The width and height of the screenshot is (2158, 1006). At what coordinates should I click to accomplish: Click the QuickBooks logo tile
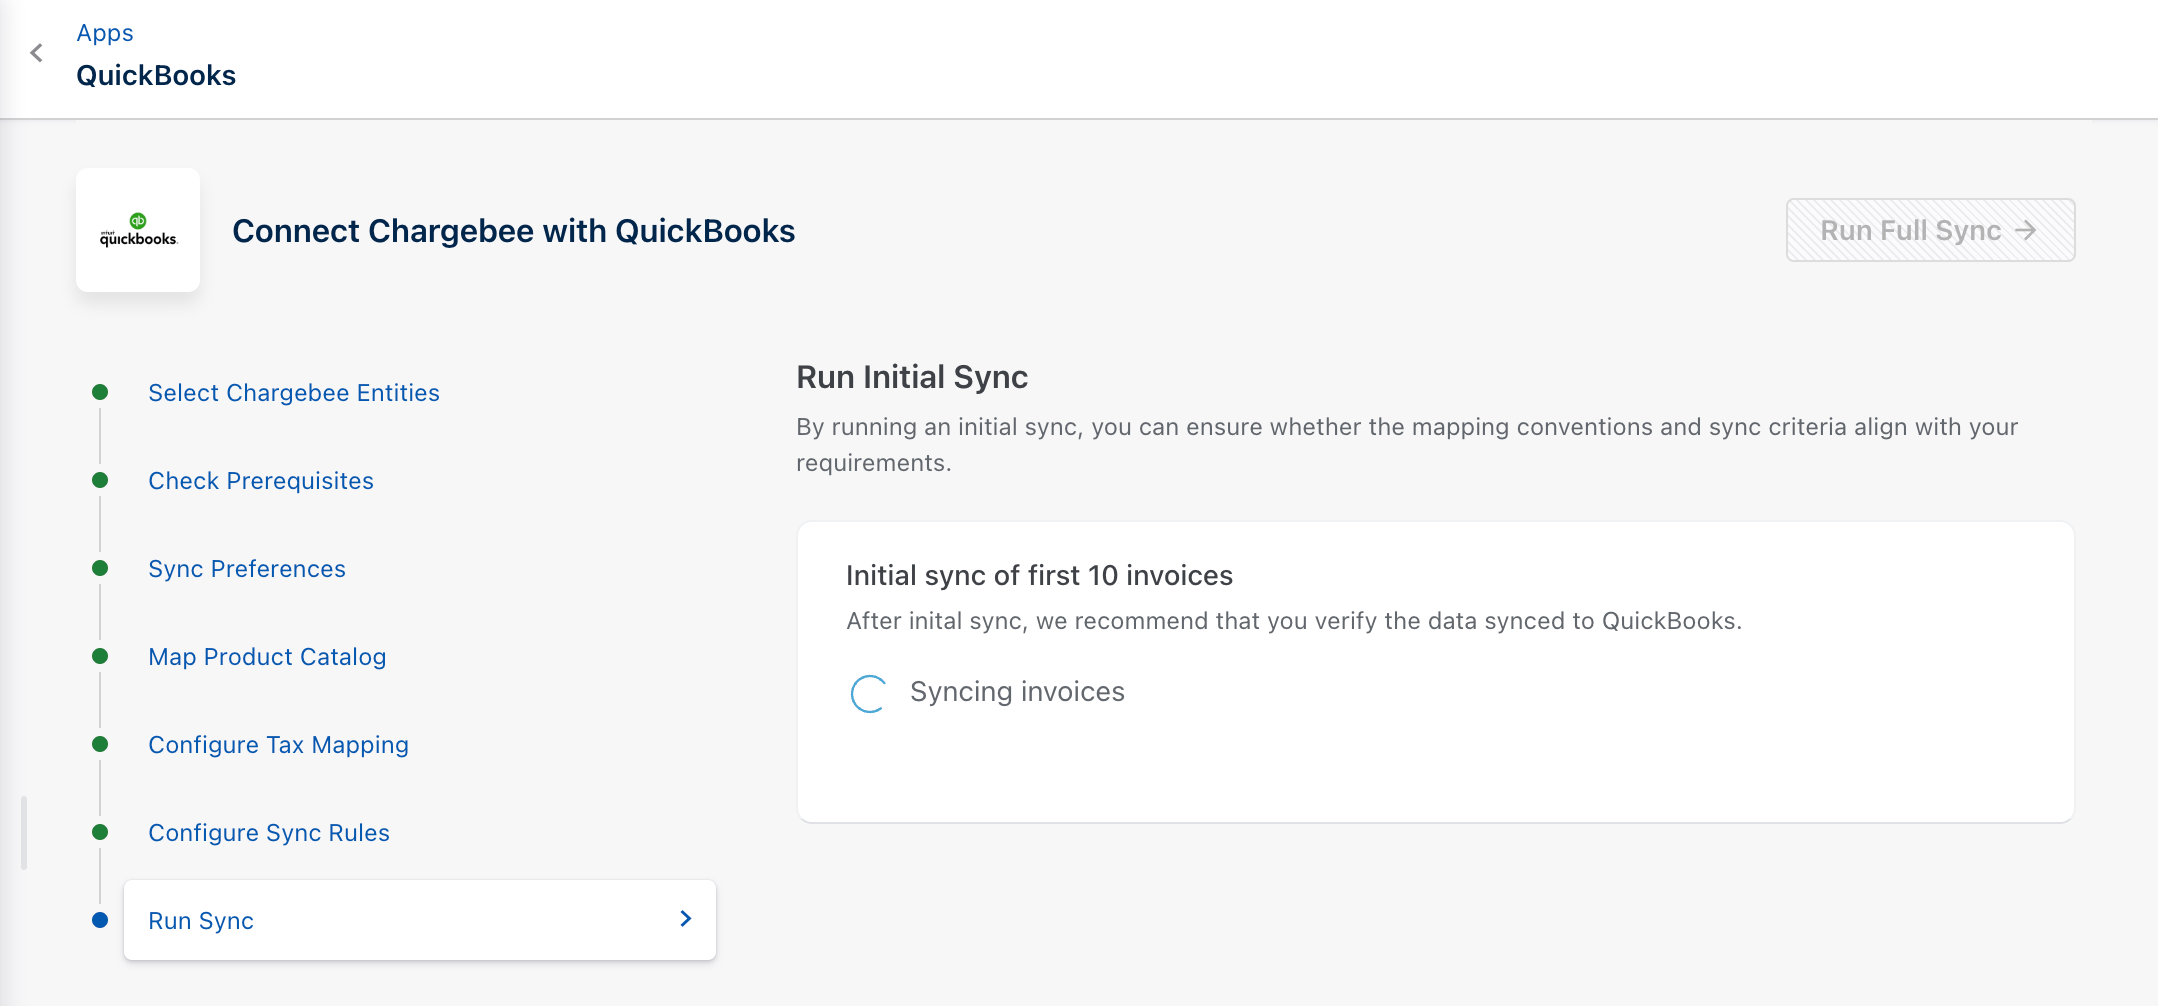(x=138, y=230)
